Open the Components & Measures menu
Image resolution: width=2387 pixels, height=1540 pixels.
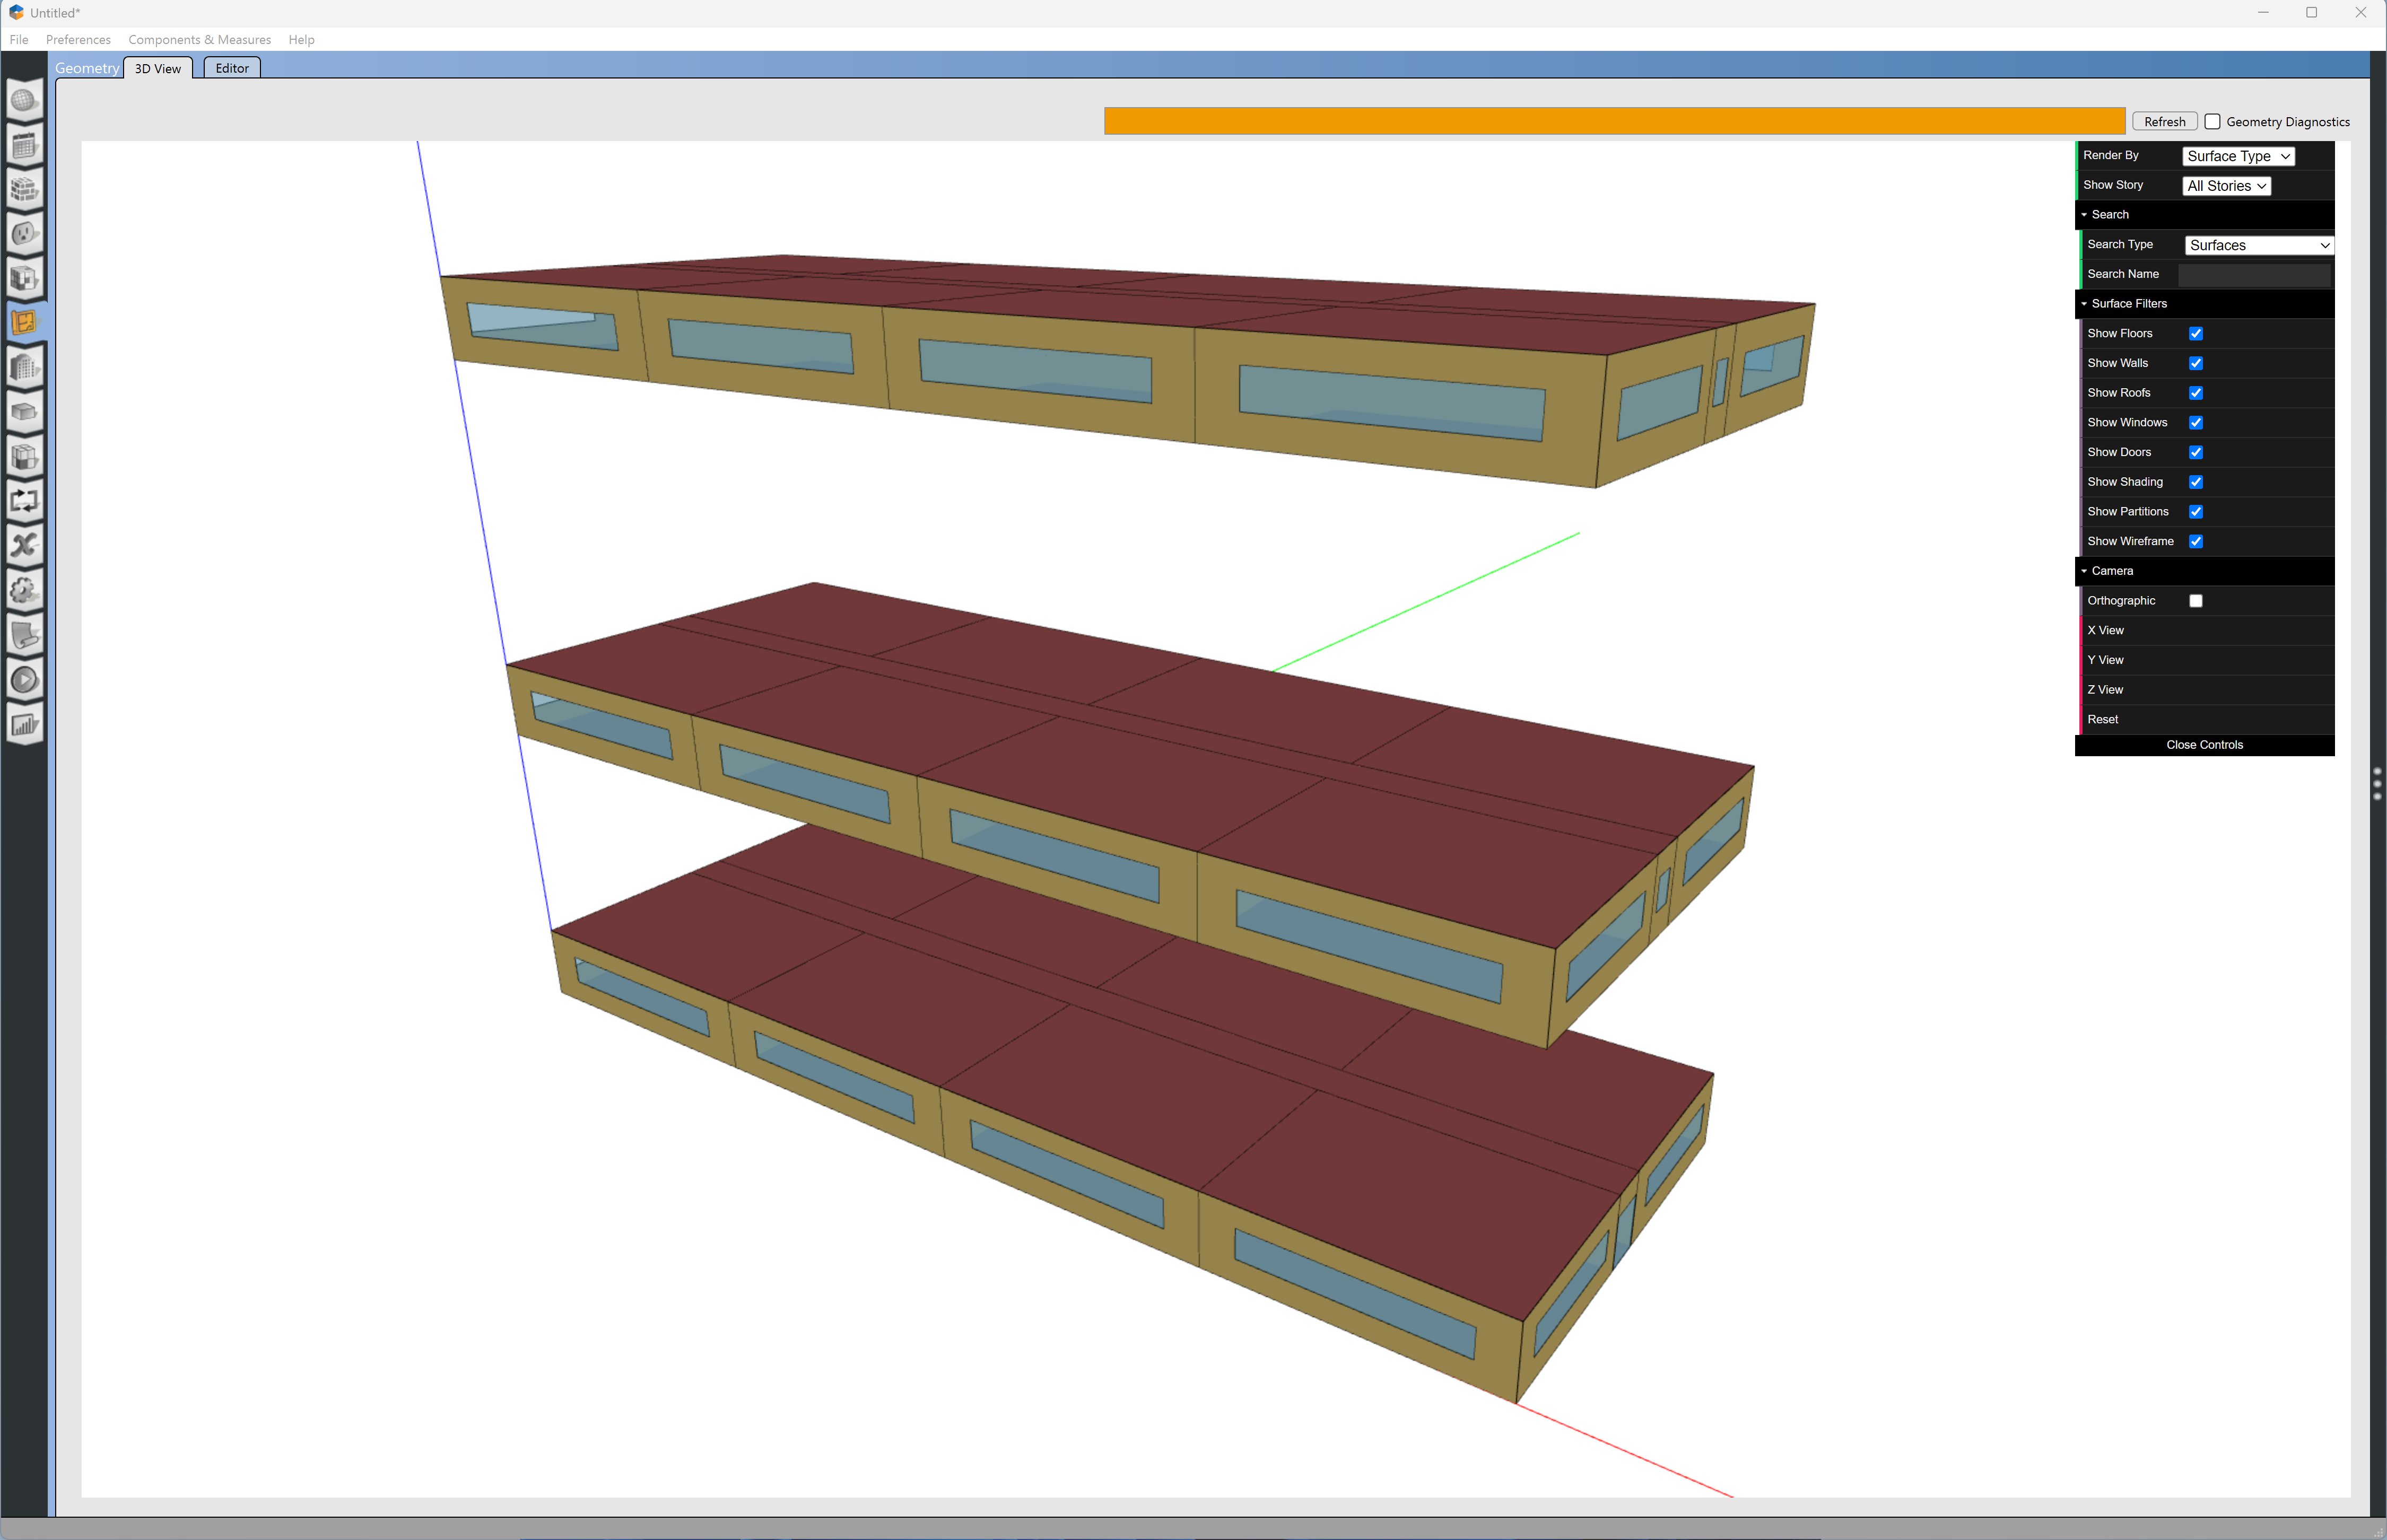199,40
